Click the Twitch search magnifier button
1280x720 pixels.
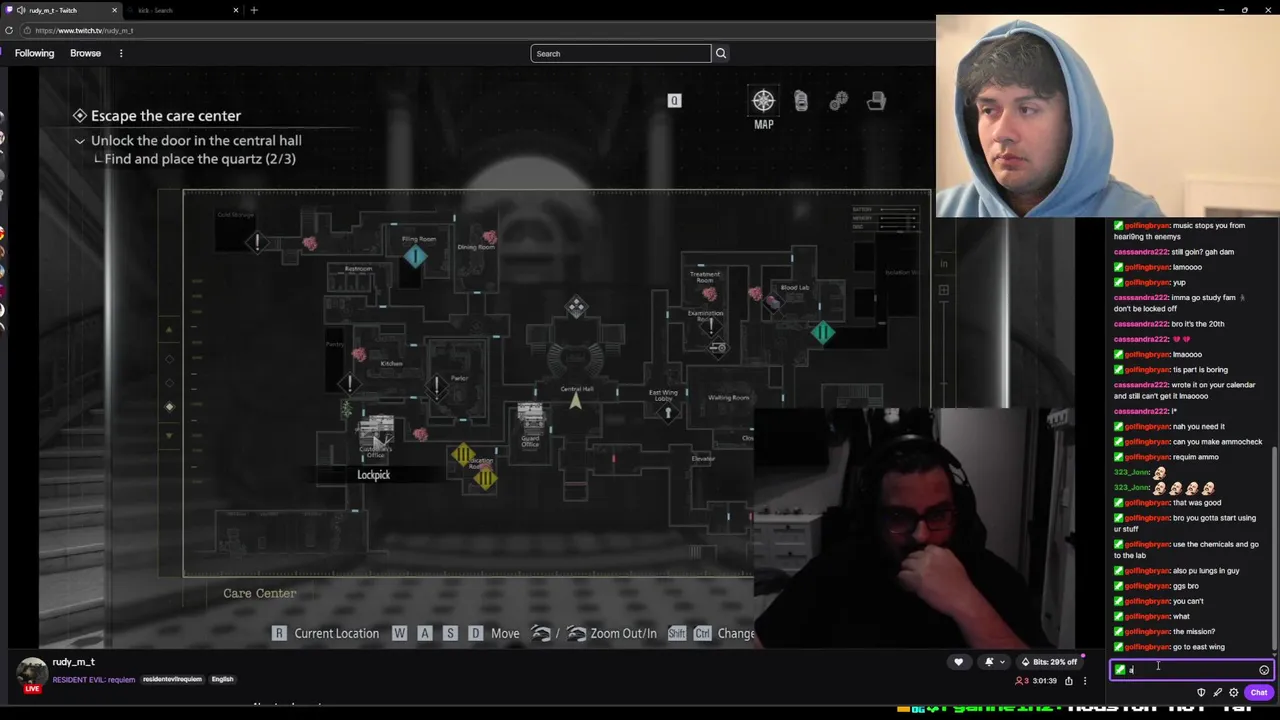click(x=721, y=53)
